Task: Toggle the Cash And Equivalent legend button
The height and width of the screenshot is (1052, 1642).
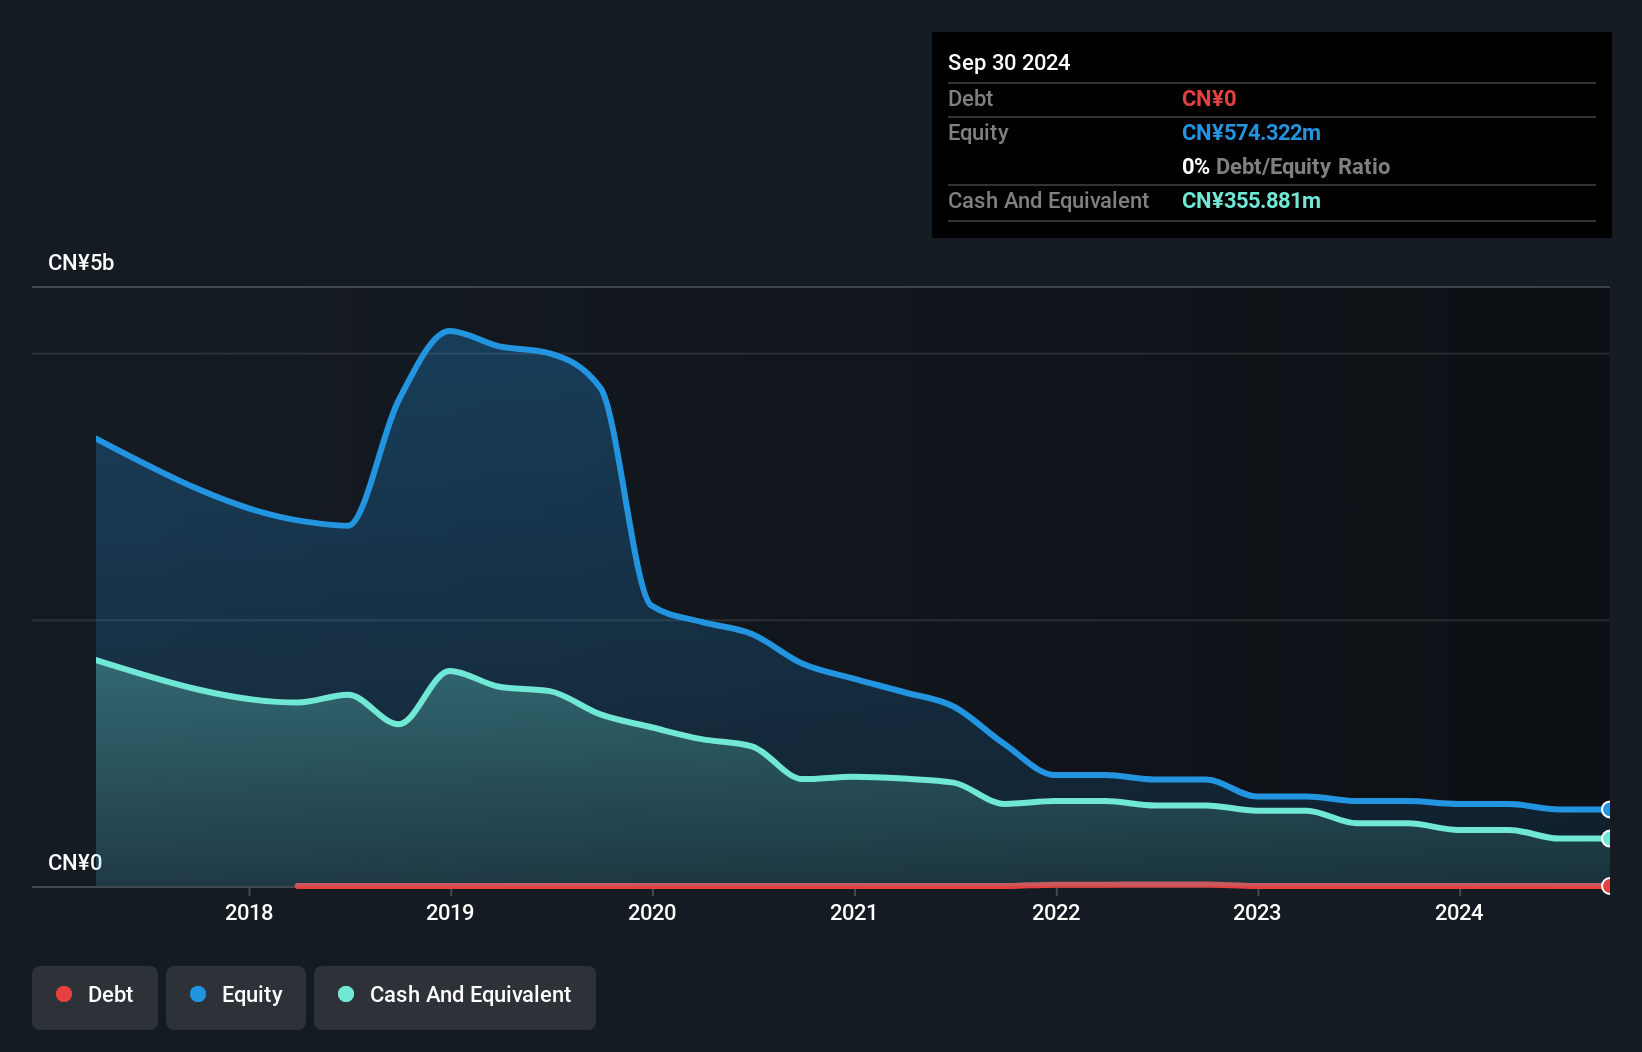Action: [455, 997]
